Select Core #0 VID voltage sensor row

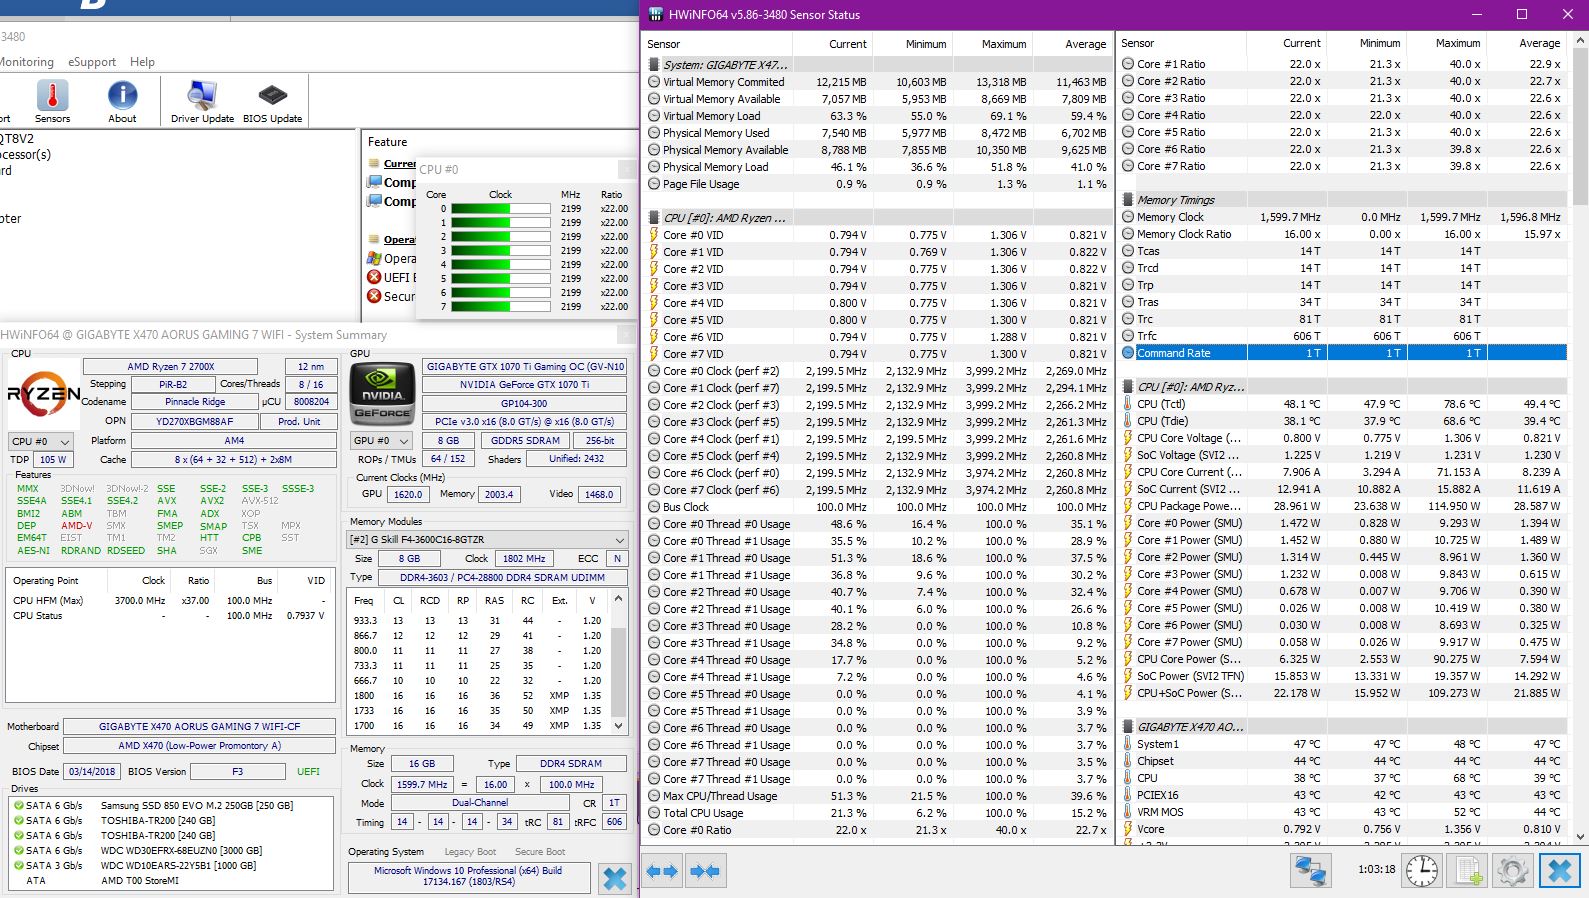pos(878,235)
